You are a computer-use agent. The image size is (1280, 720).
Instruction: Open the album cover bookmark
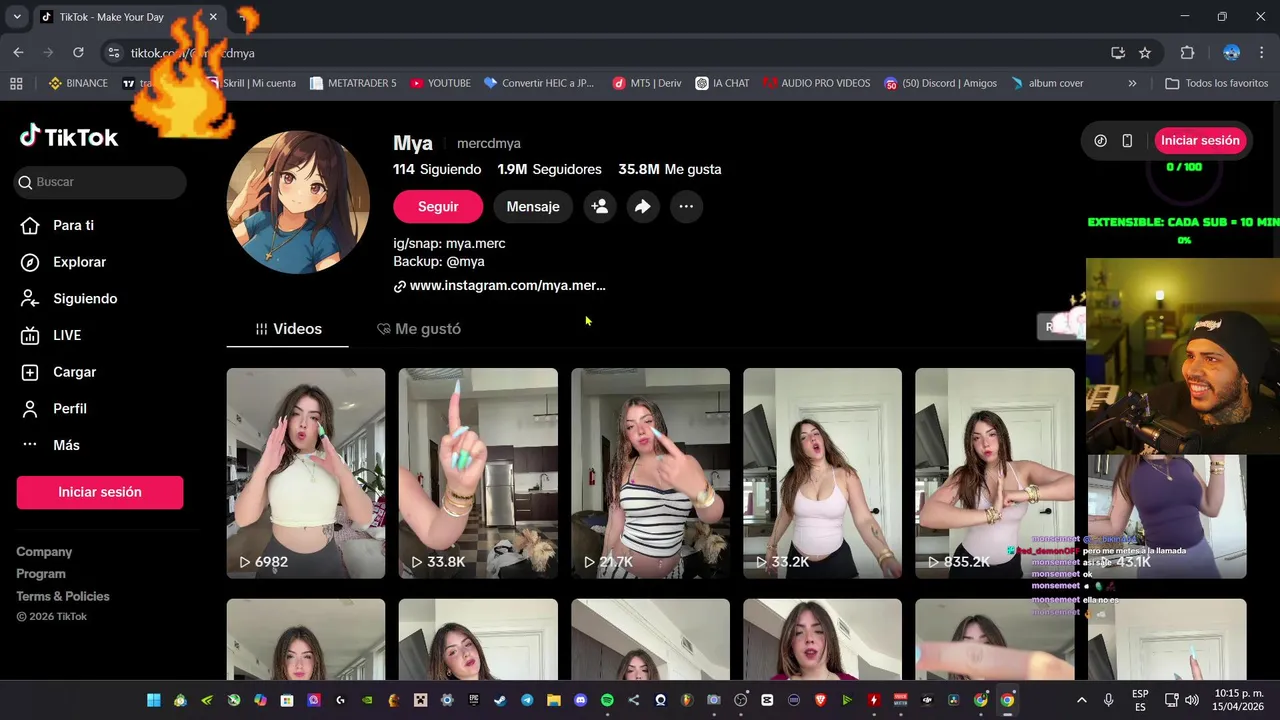(x=1047, y=83)
